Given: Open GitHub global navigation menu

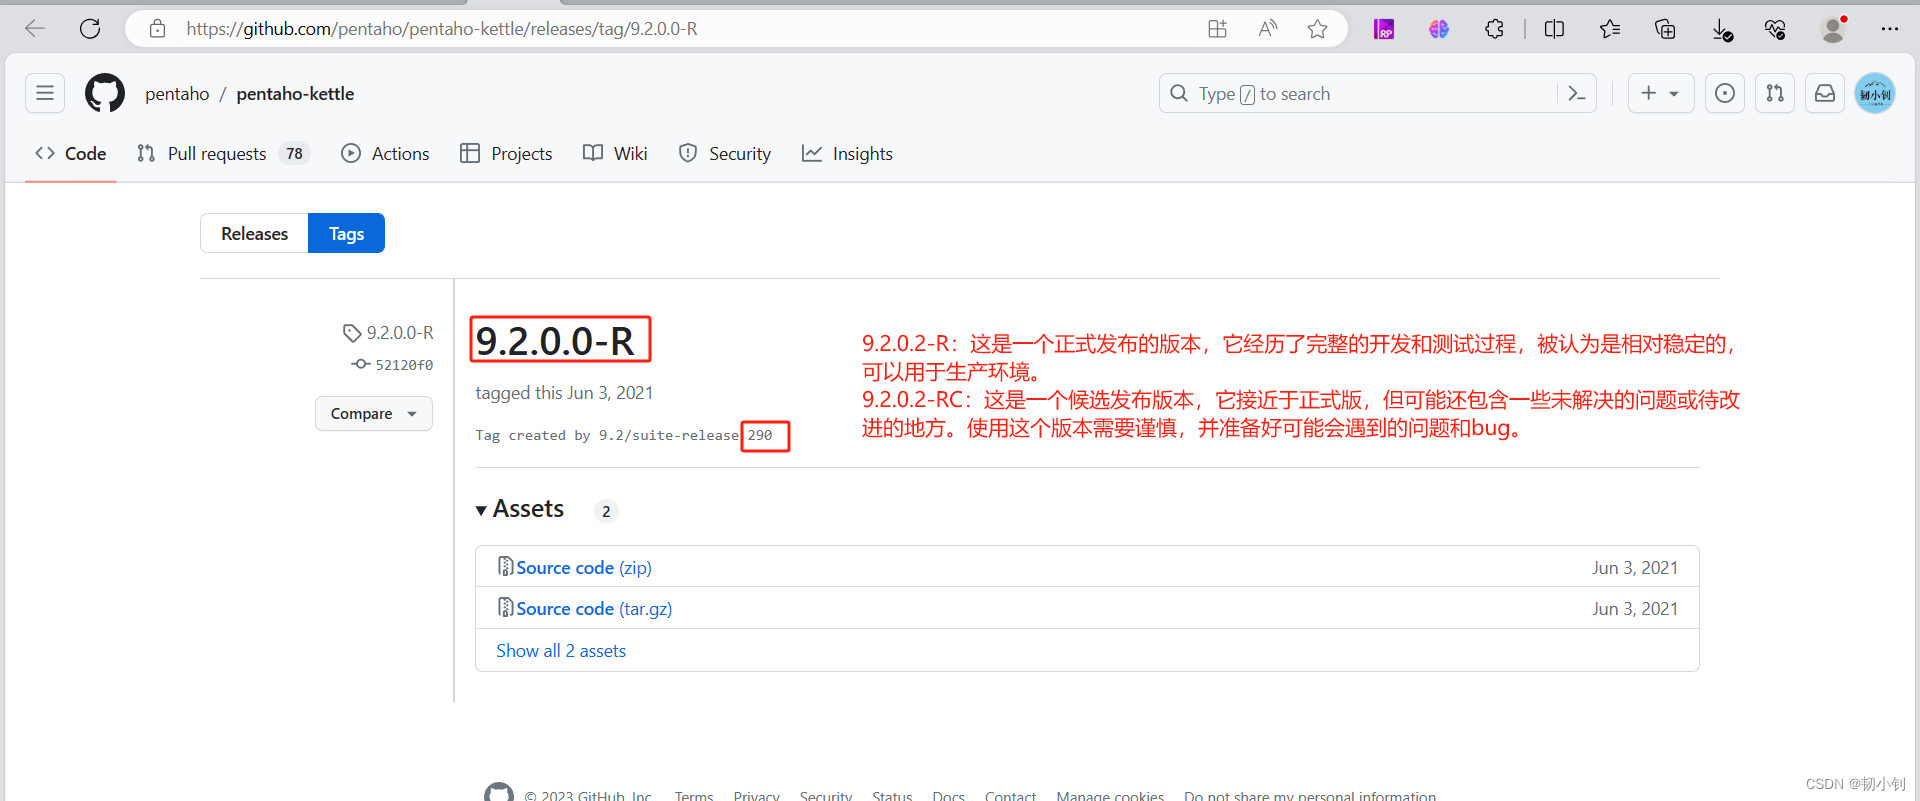Looking at the screenshot, I should (x=45, y=93).
